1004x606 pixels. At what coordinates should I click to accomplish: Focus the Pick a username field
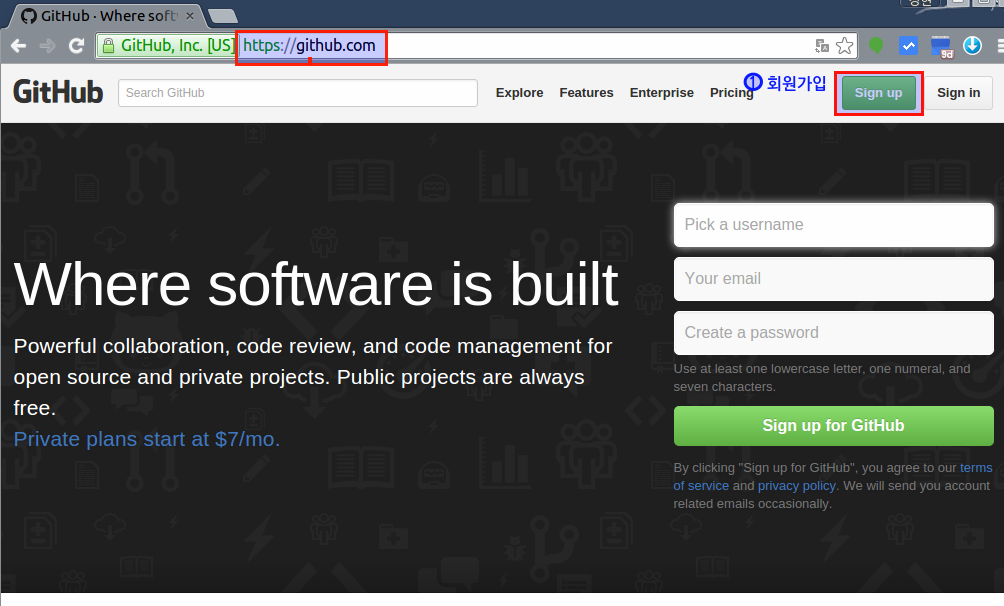pos(833,225)
